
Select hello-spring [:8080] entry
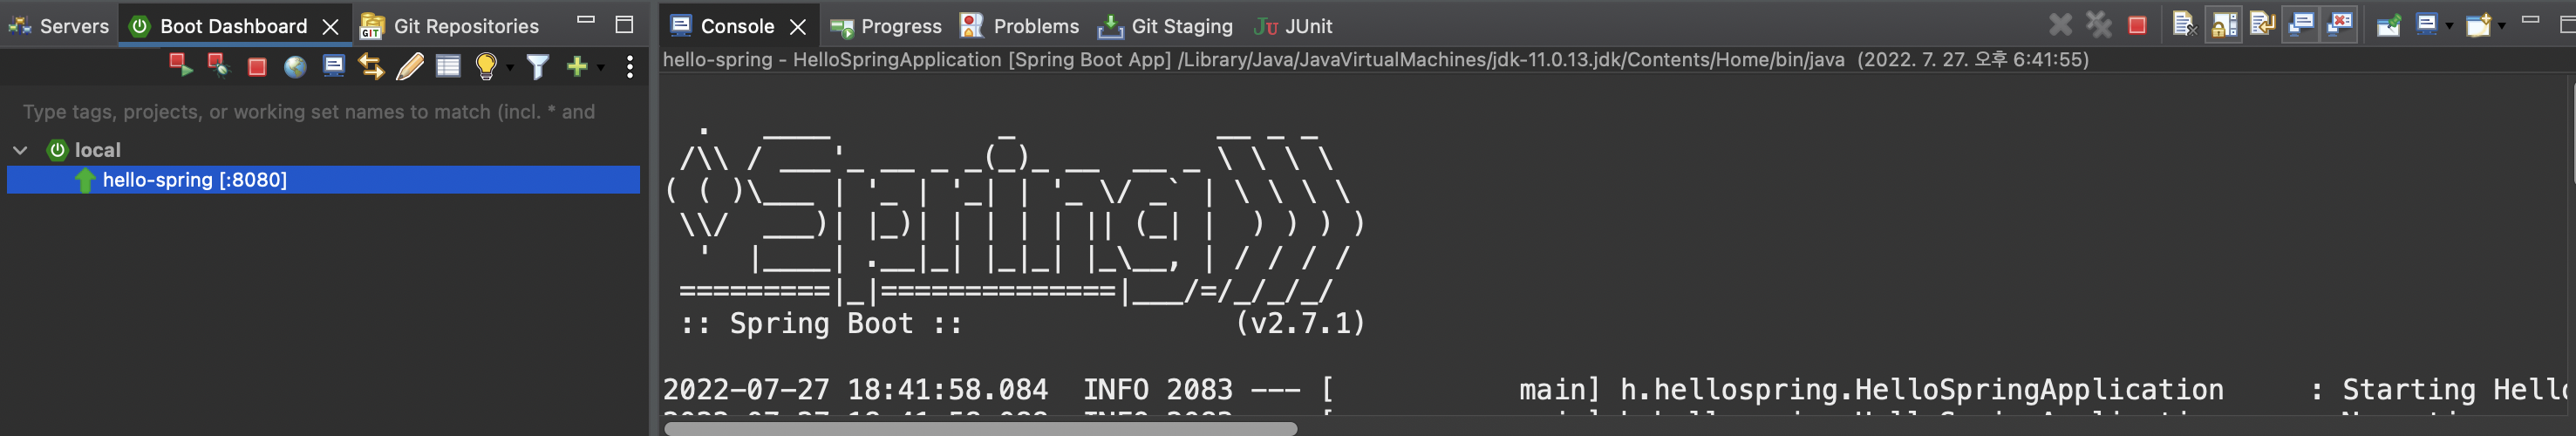point(324,180)
